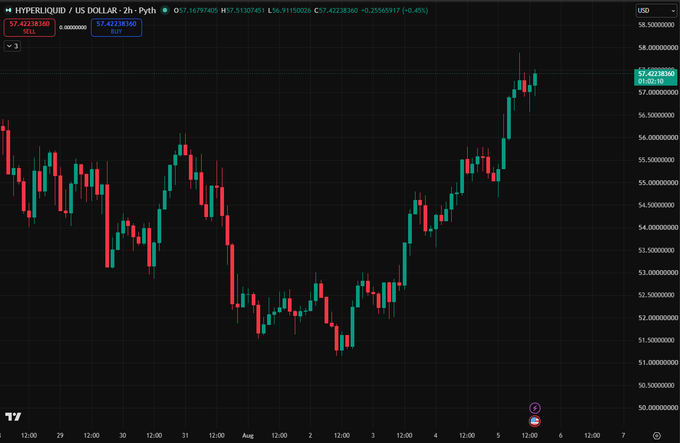This screenshot has height=443, width=680.
Task: Open the purple lightning event marker
Action: [535, 408]
